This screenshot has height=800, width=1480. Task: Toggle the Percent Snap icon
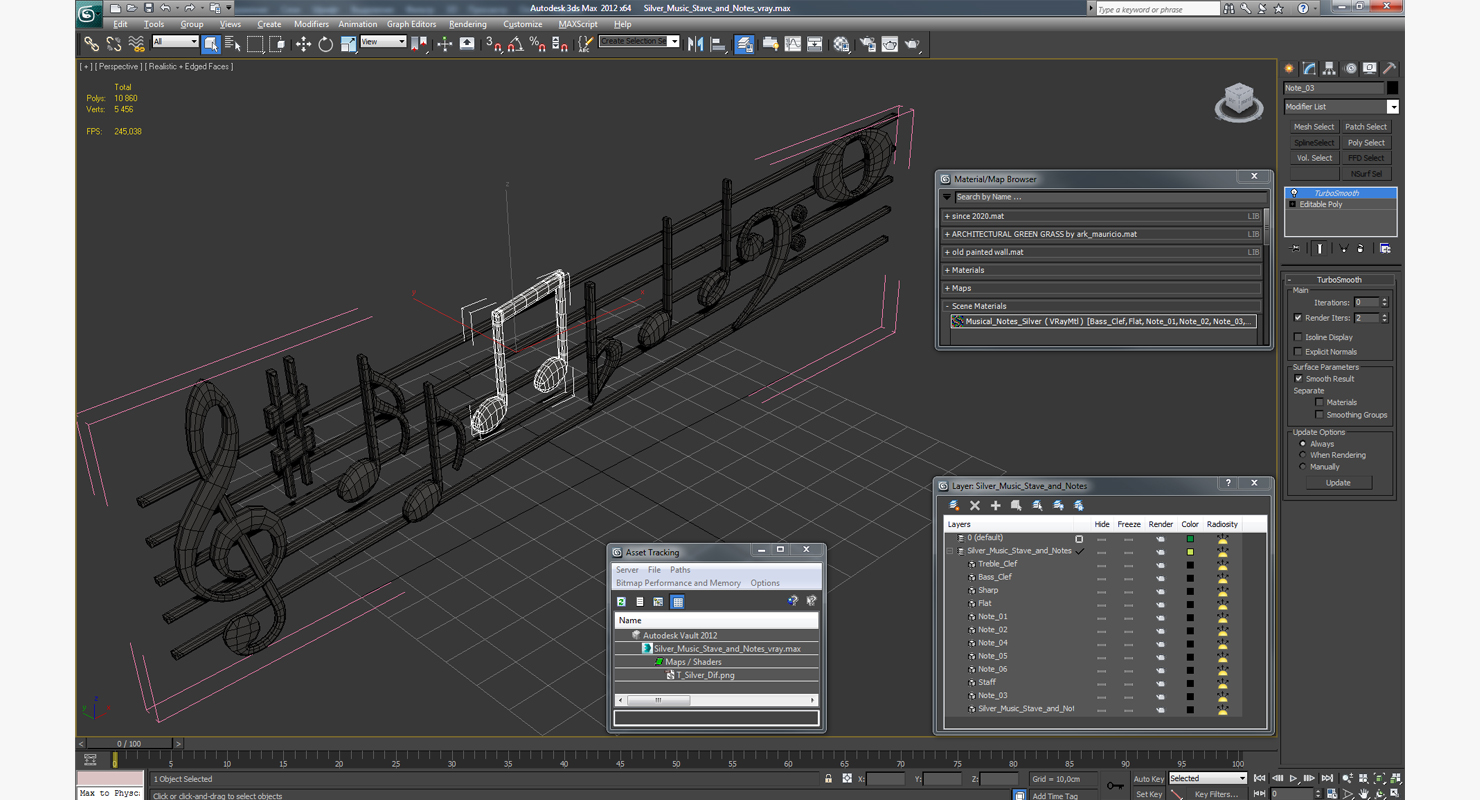[537, 44]
